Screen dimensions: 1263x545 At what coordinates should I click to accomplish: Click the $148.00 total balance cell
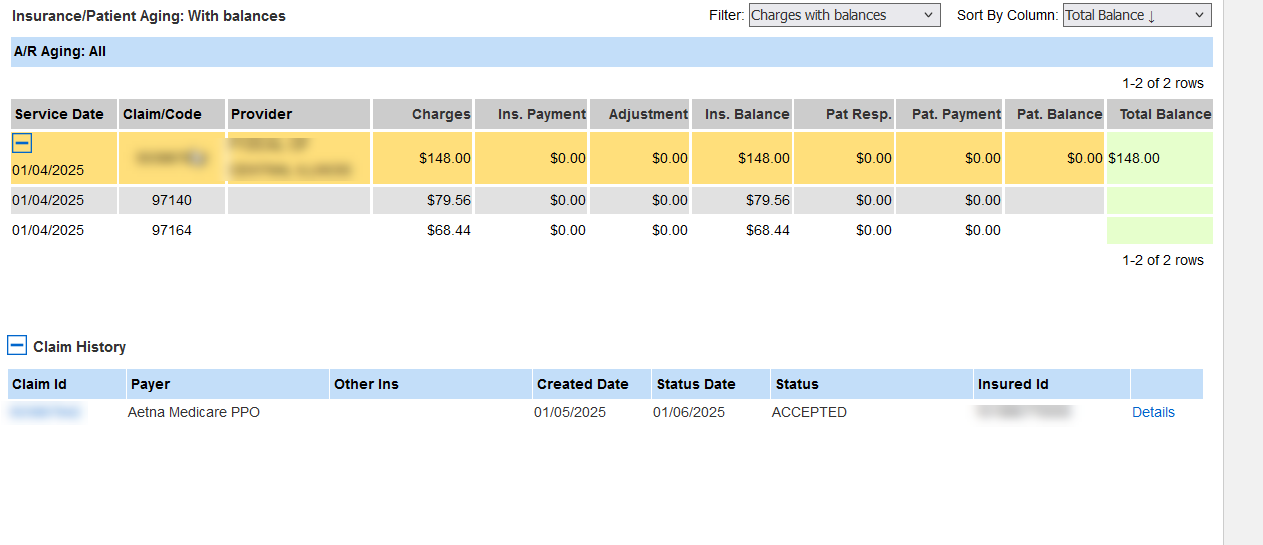(1134, 158)
